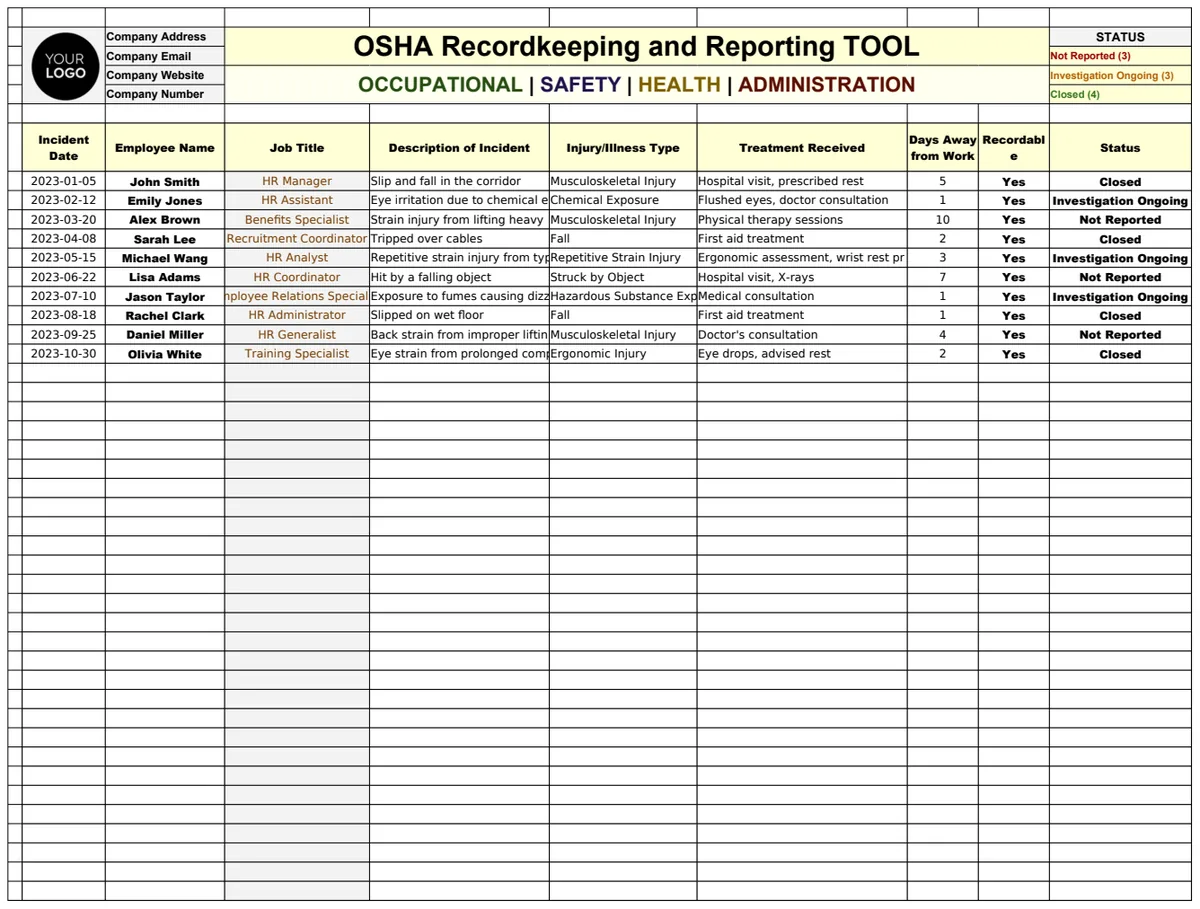The width and height of the screenshot is (1200, 909).
Task: Select the Hospital visit, prescribed rest cell
Action: click(x=802, y=182)
